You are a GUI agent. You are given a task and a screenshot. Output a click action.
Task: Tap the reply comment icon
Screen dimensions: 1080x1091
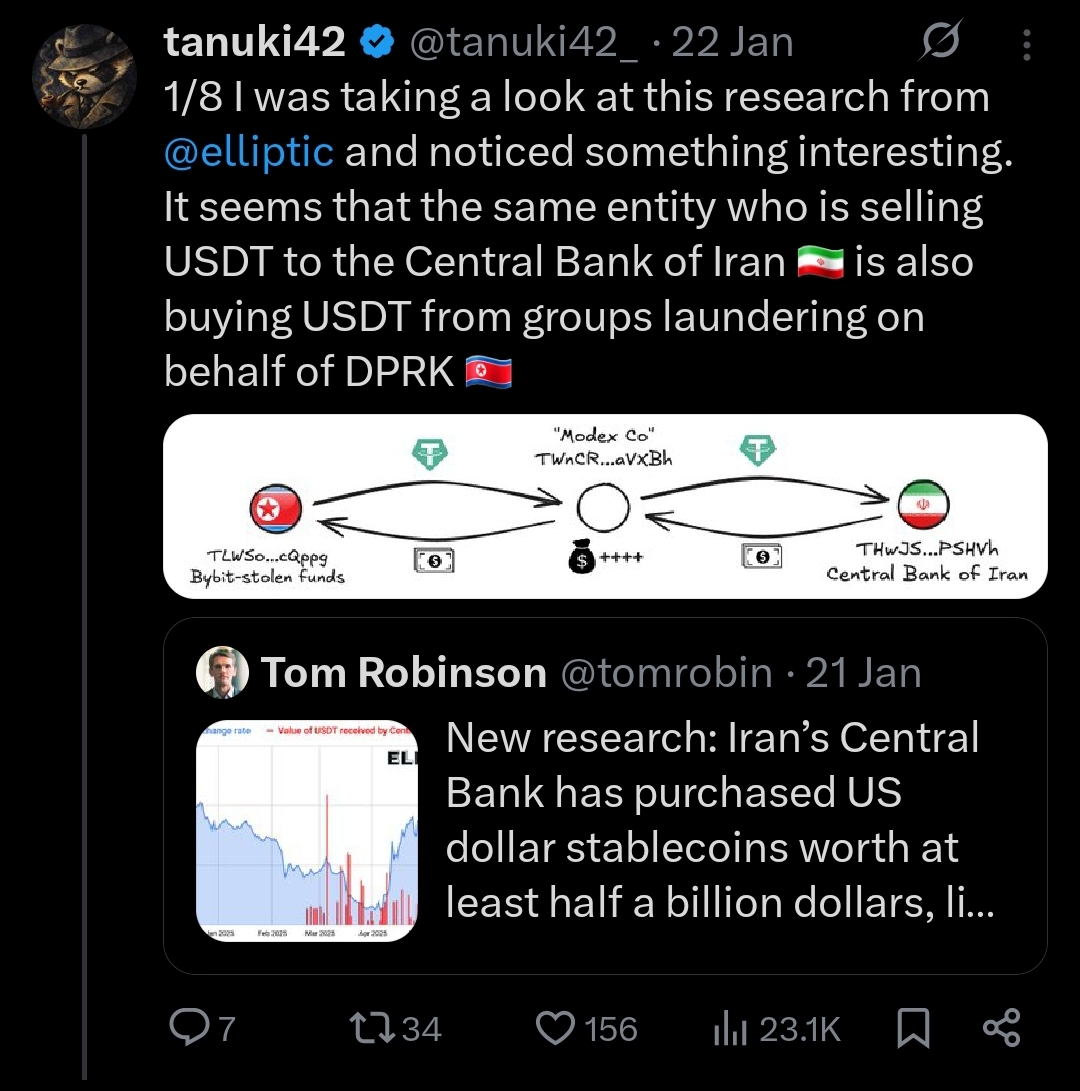[187, 1029]
